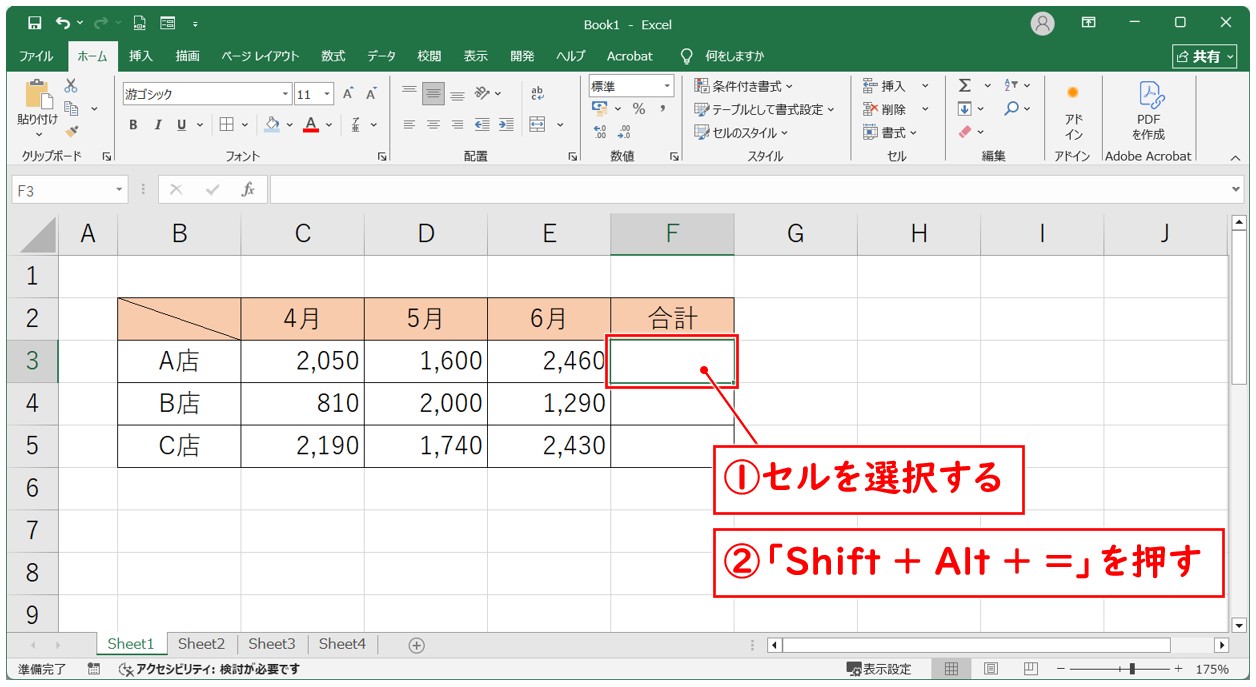
Task: Click the Insert Function fx icon
Action: tap(248, 189)
